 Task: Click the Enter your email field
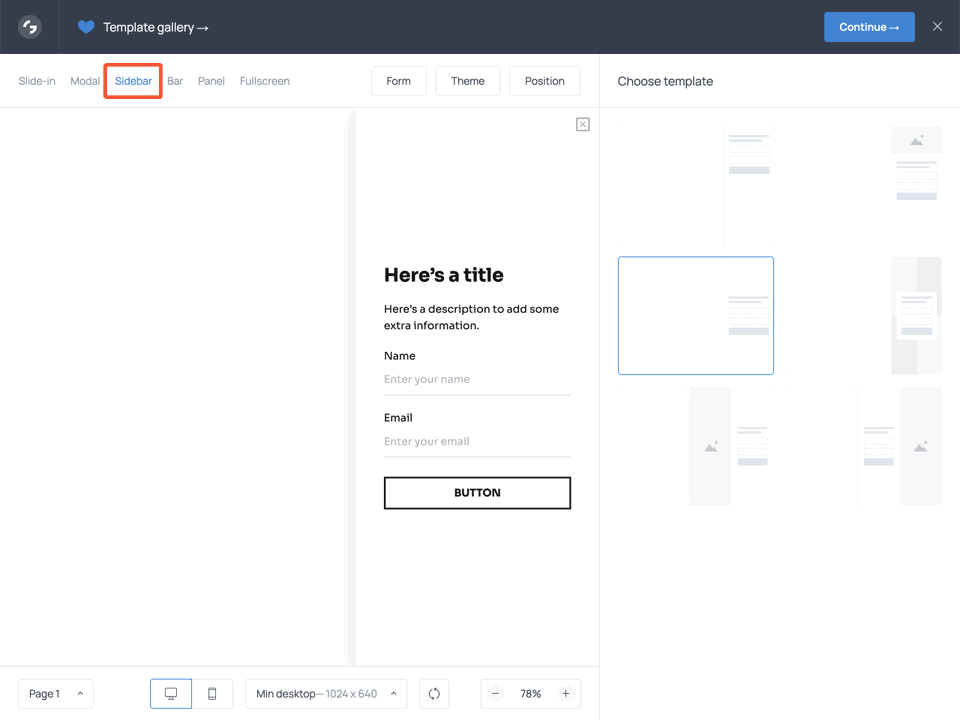477,442
